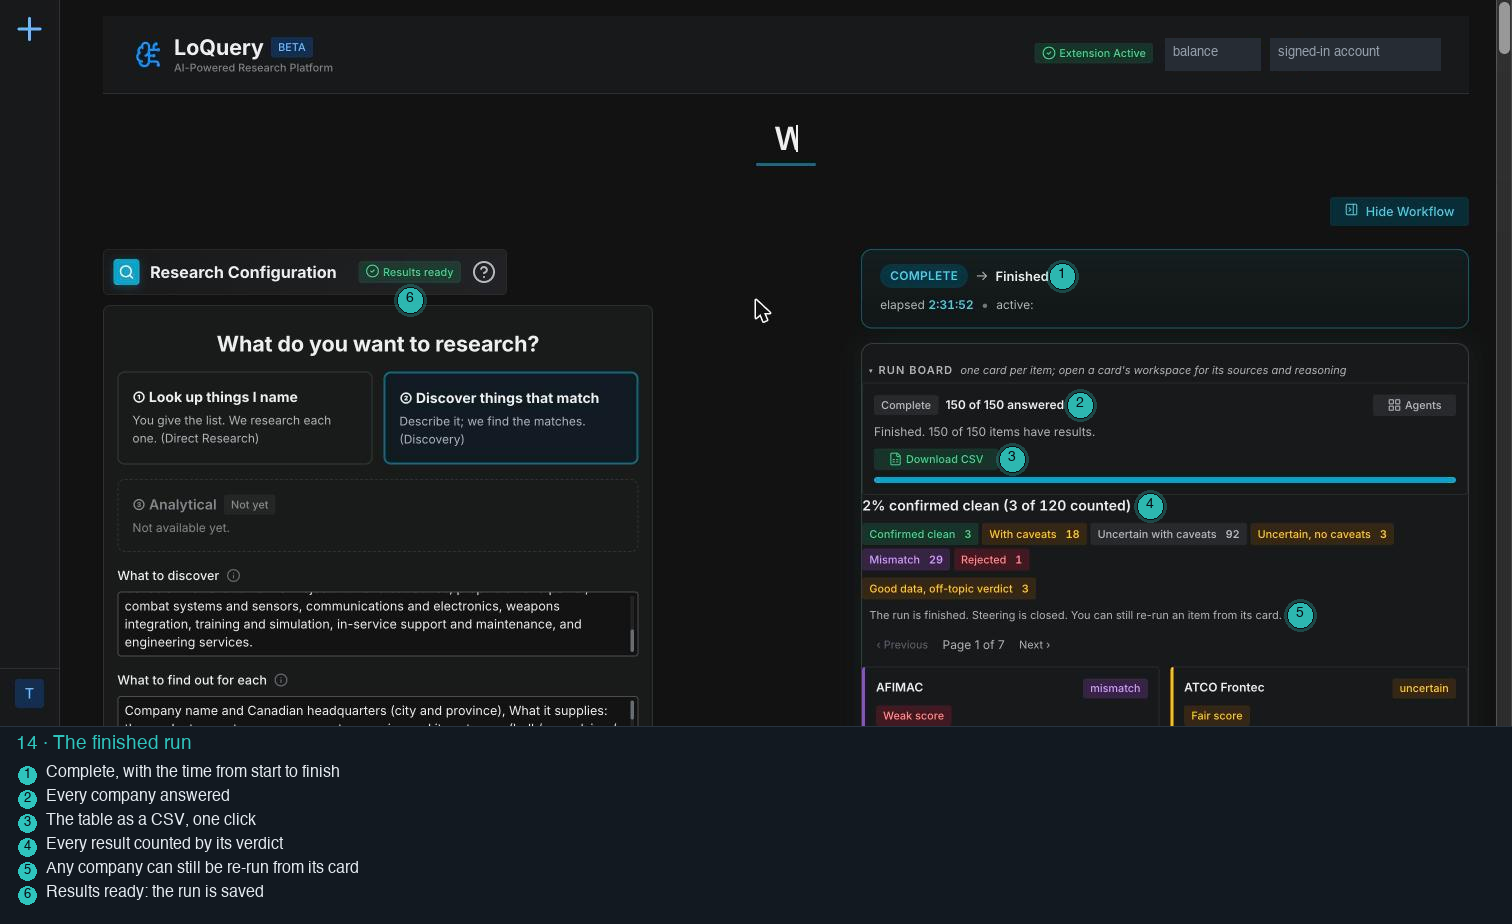
Task: Click the Fair score badge on ATCO Frontec
Action: click(x=1216, y=716)
